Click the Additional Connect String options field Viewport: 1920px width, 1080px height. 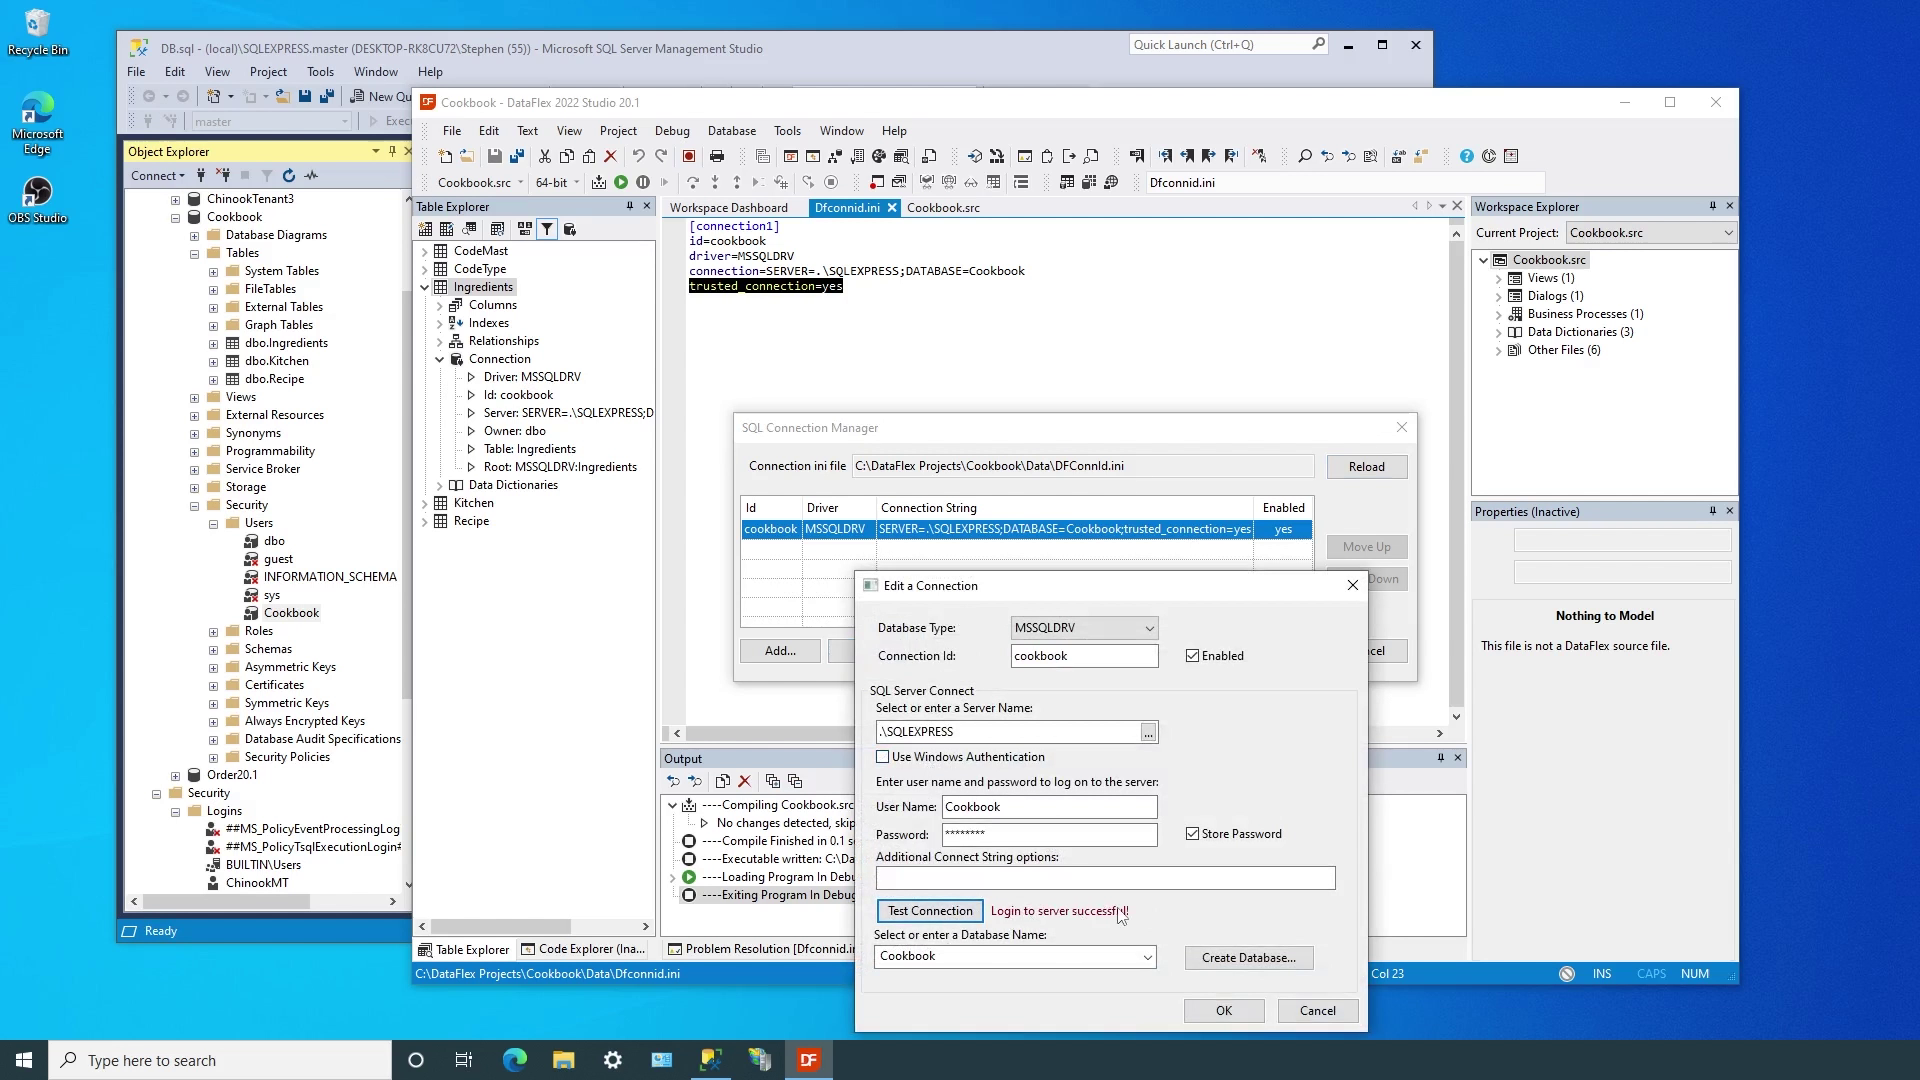1105,878
